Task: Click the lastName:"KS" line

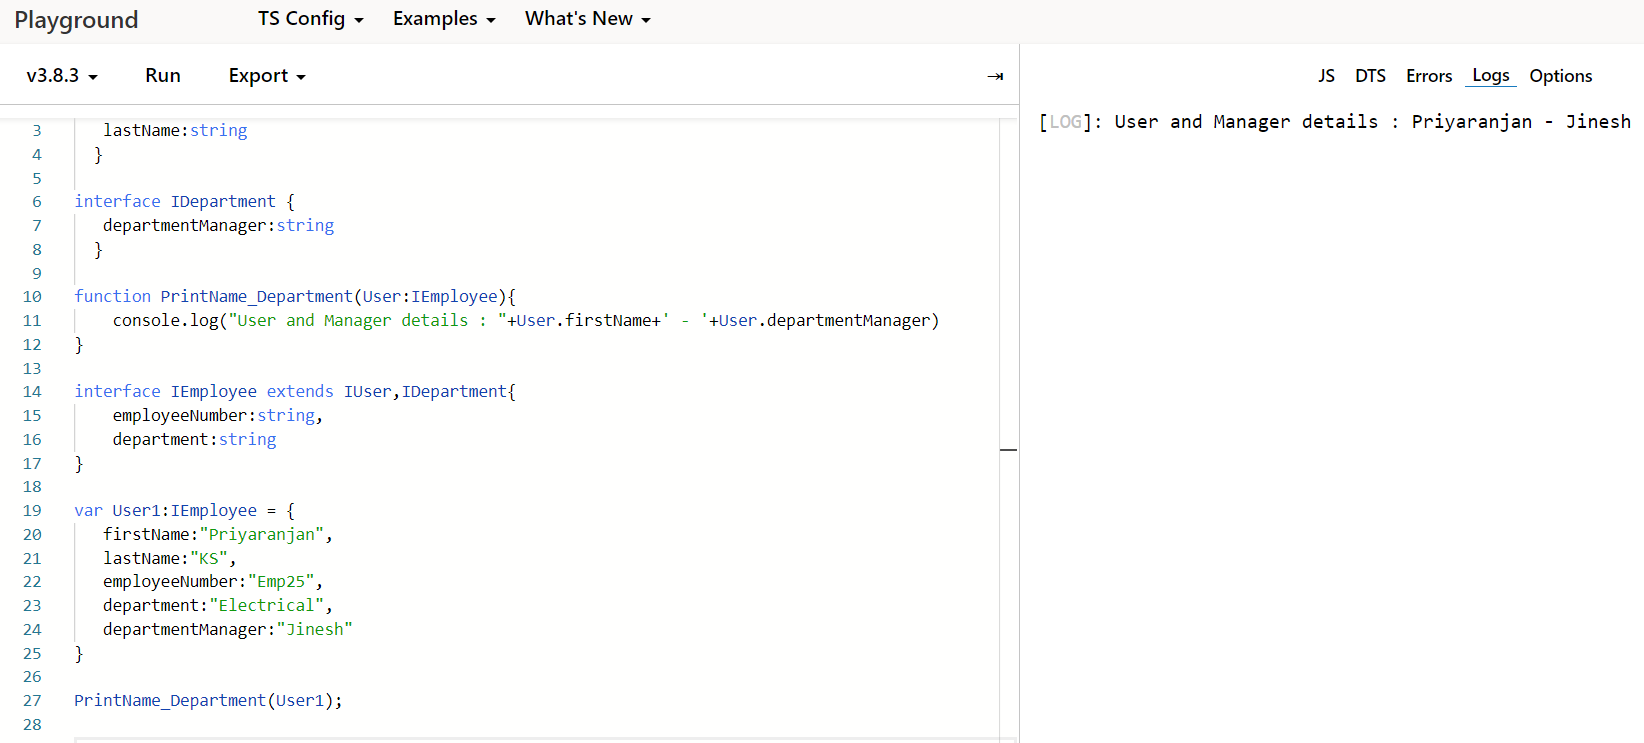Action: (x=170, y=558)
